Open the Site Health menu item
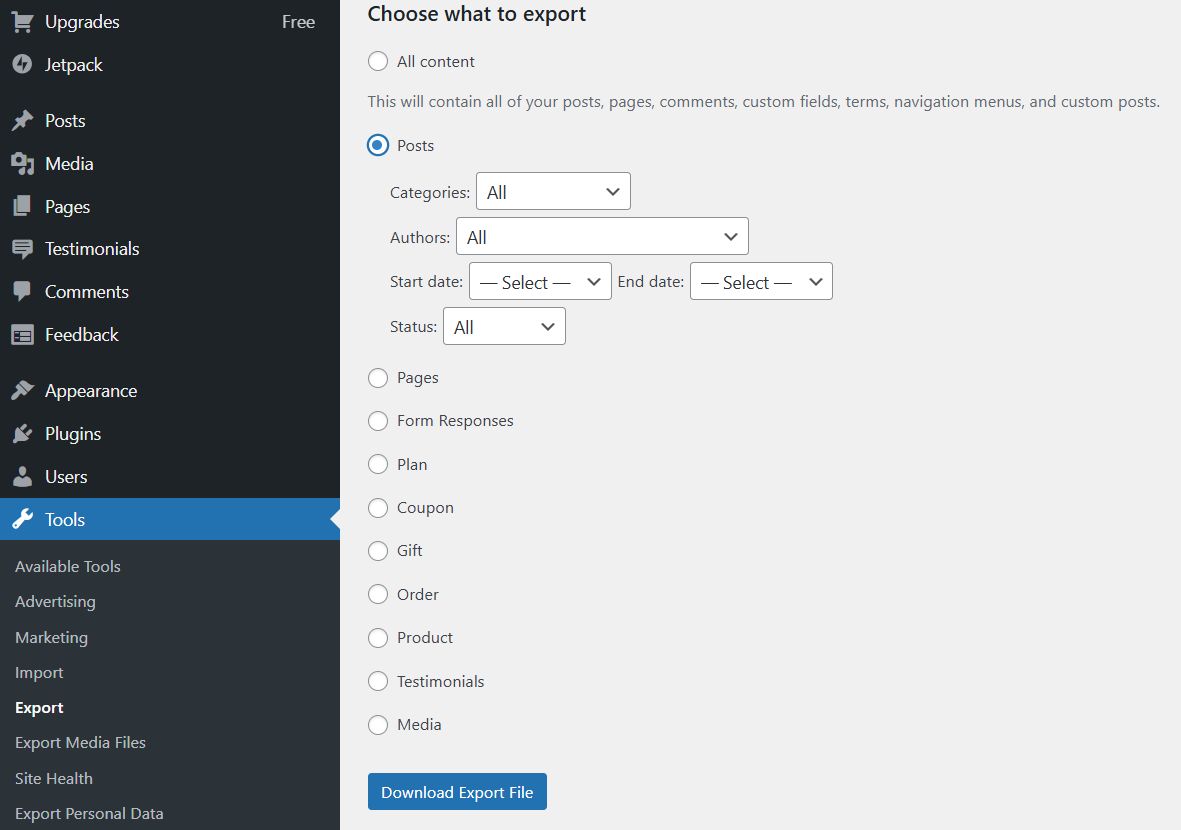The height and width of the screenshot is (830, 1181). 53,778
